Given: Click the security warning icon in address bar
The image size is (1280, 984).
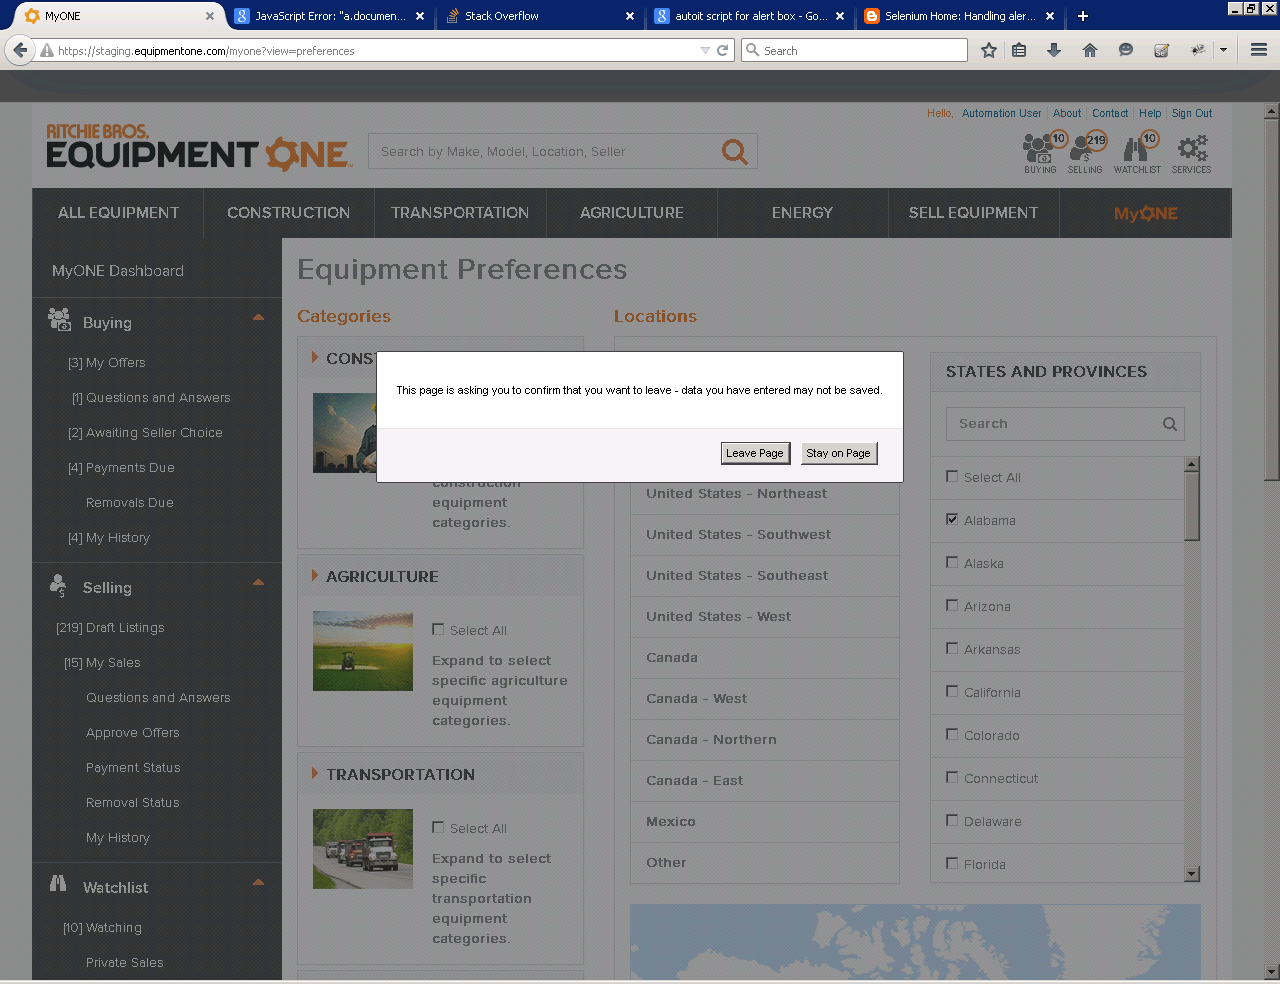Looking at the screenshot, I should (46, 51).
